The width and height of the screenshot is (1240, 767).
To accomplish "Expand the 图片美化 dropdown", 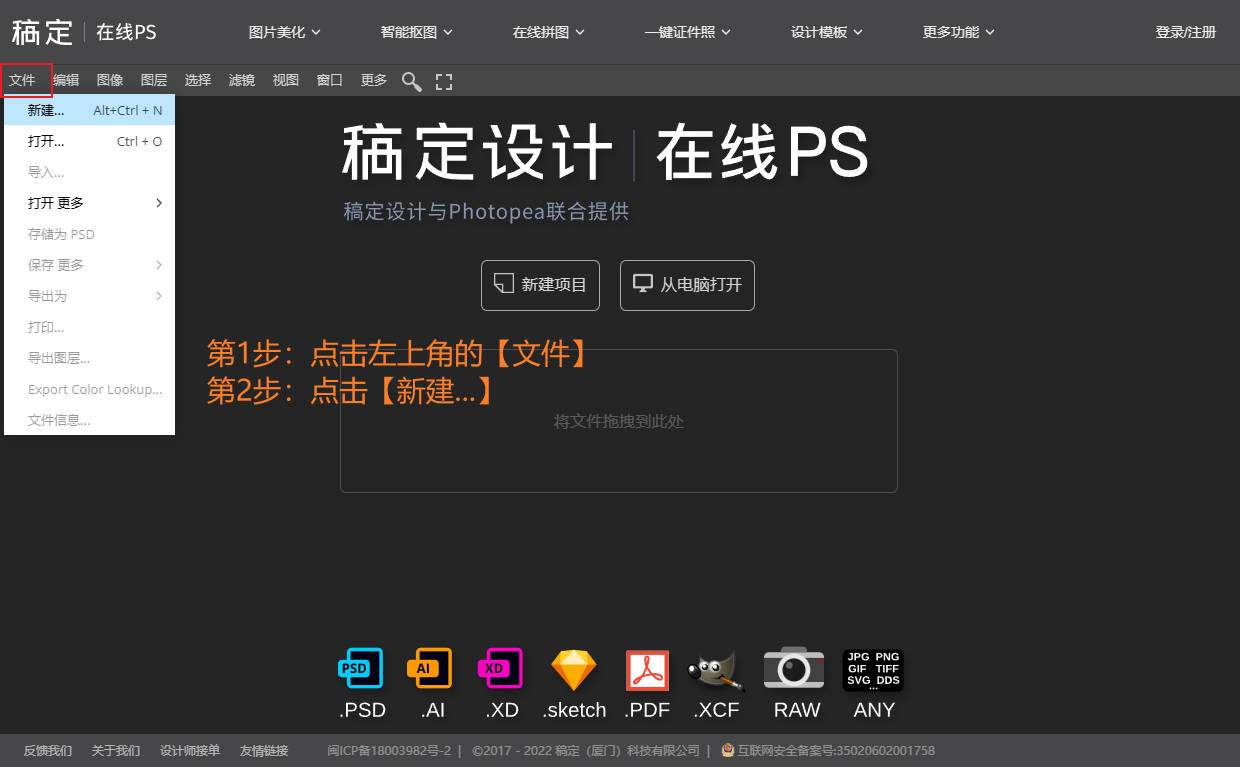I will (x=285, y=32).
